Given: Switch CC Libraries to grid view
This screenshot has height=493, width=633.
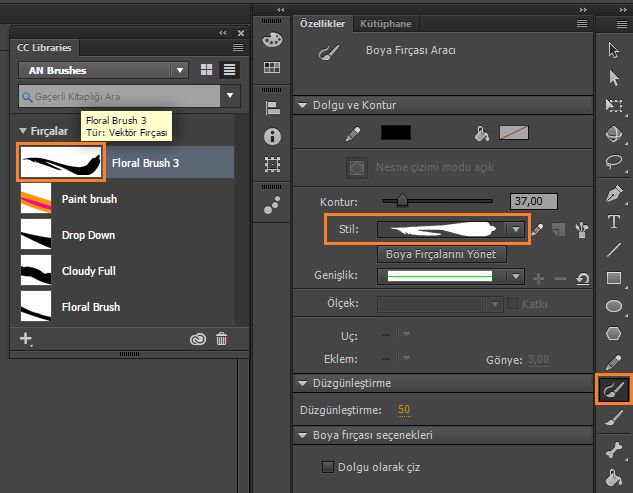Looking at the screenshot, I should [206, 70].
